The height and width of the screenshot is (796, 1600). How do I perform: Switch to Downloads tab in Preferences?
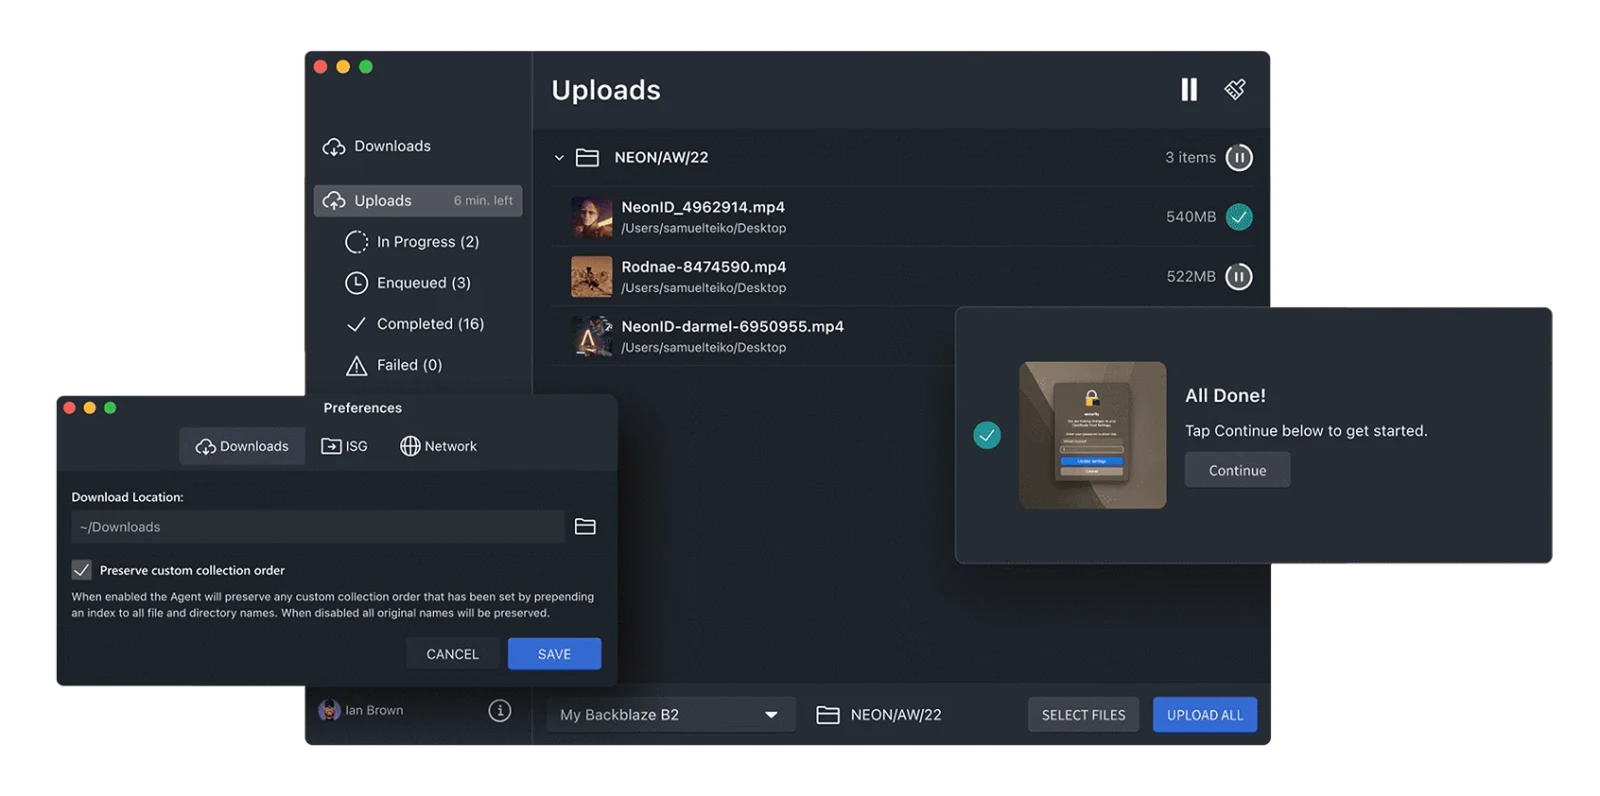point(242,446)
